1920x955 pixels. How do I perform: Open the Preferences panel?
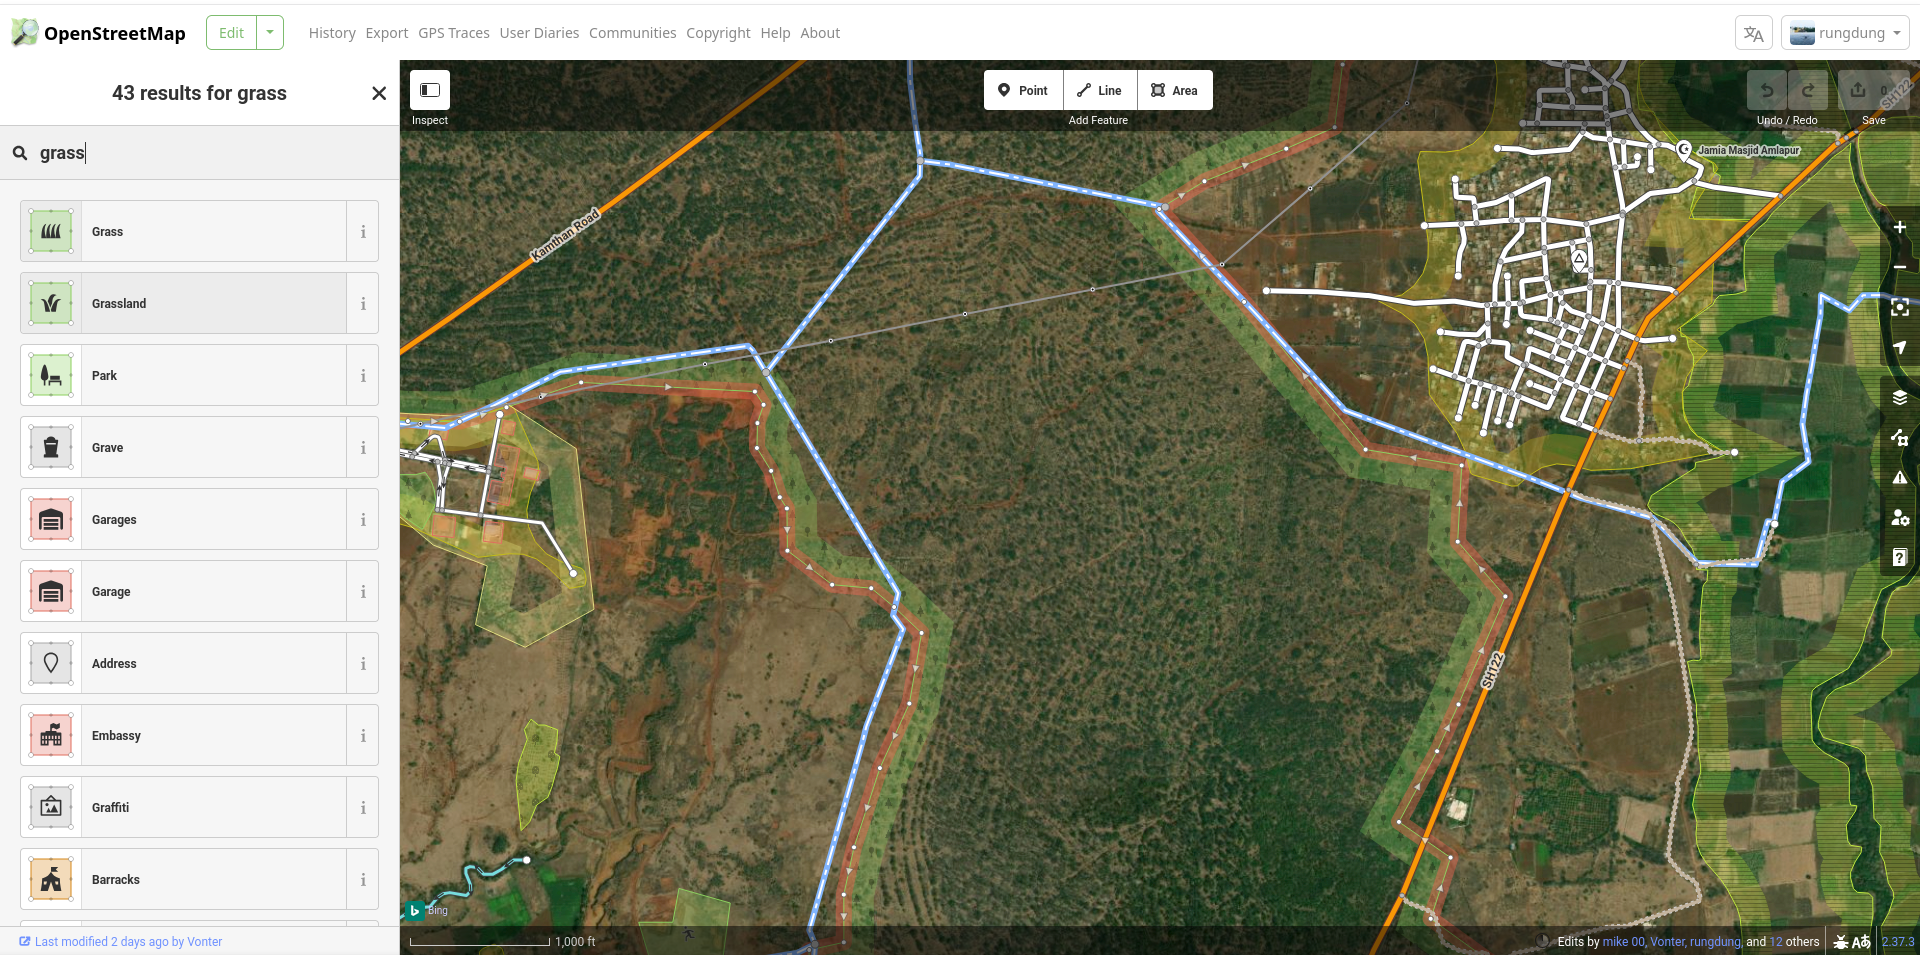click(x=1899, y=518)
